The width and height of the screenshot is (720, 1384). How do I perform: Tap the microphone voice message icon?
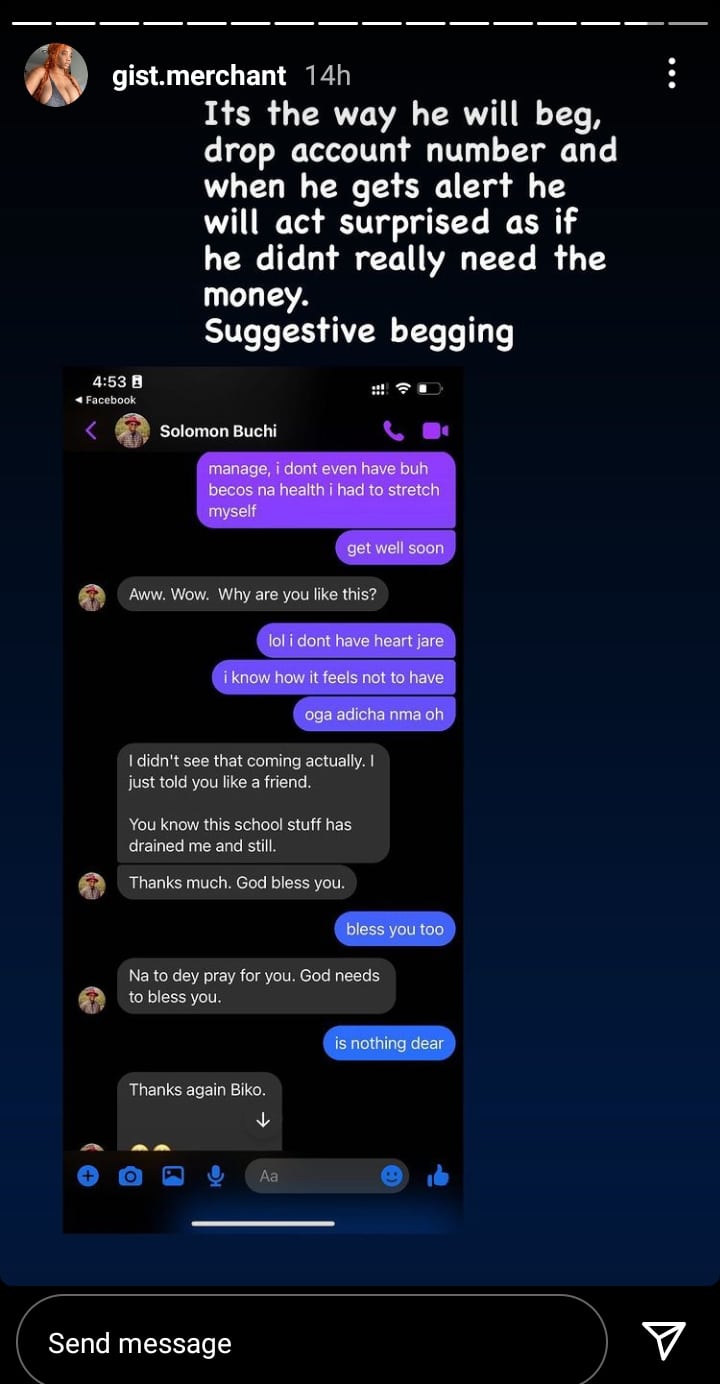(215, 1176)
